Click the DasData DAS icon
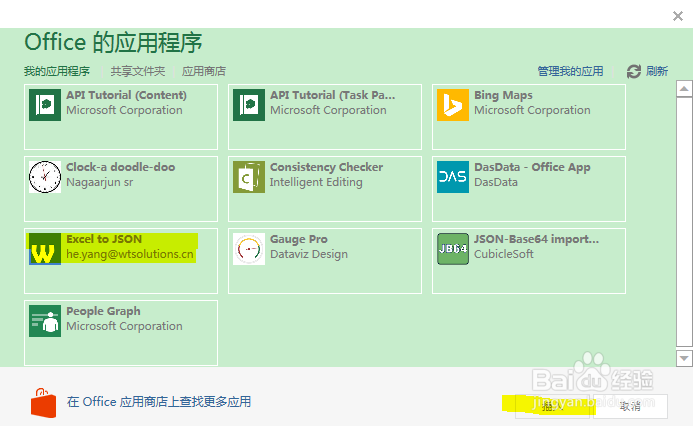Screen dimensions: 693x426 tap(453, 177)
